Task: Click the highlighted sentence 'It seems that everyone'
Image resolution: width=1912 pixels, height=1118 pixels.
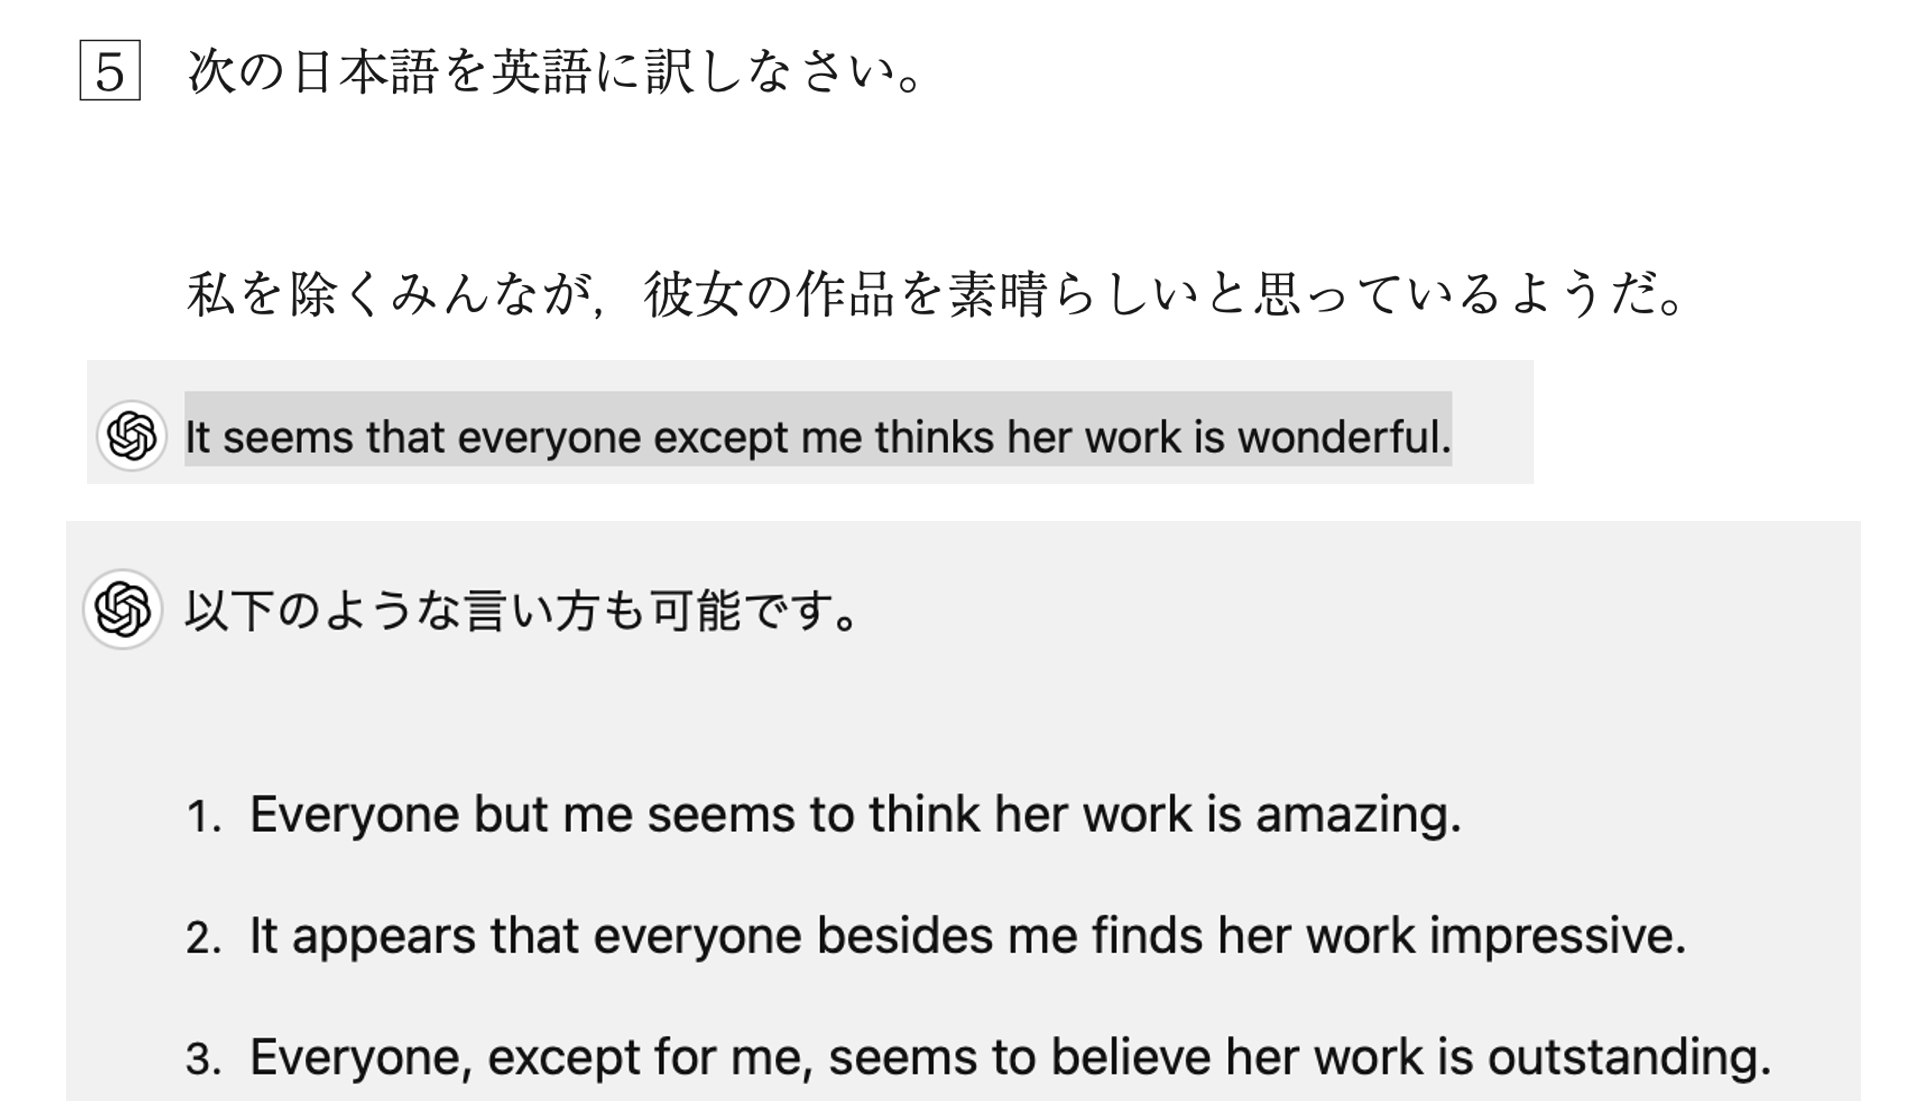Action: pyautogui.click(x=817, y=437)
